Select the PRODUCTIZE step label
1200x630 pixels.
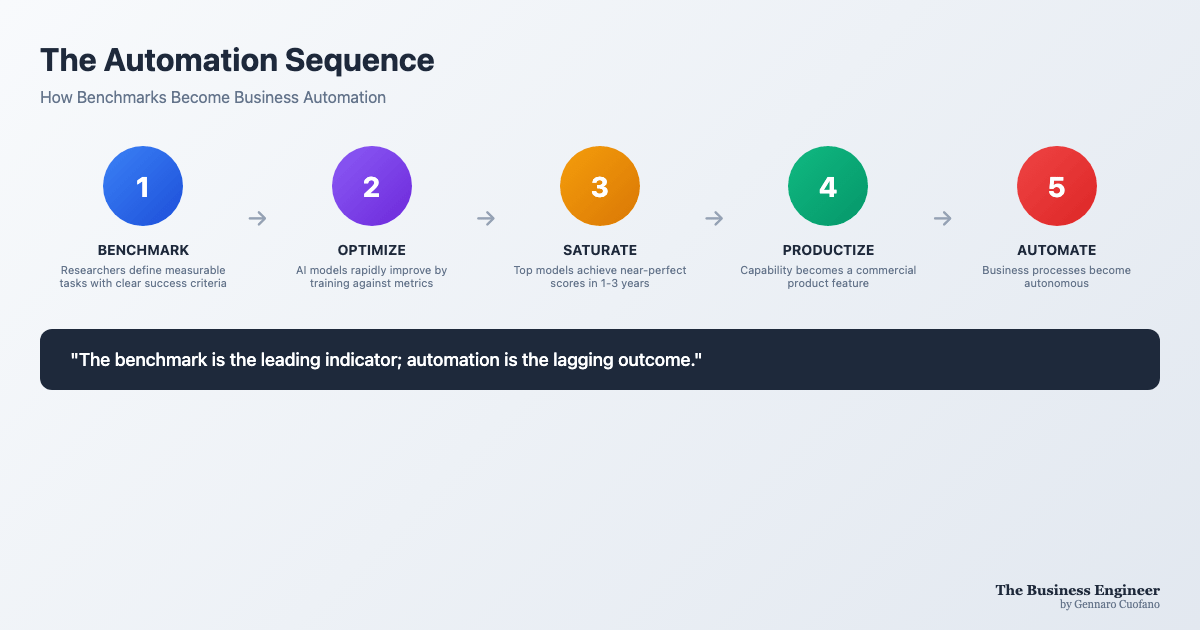[828, 250]
